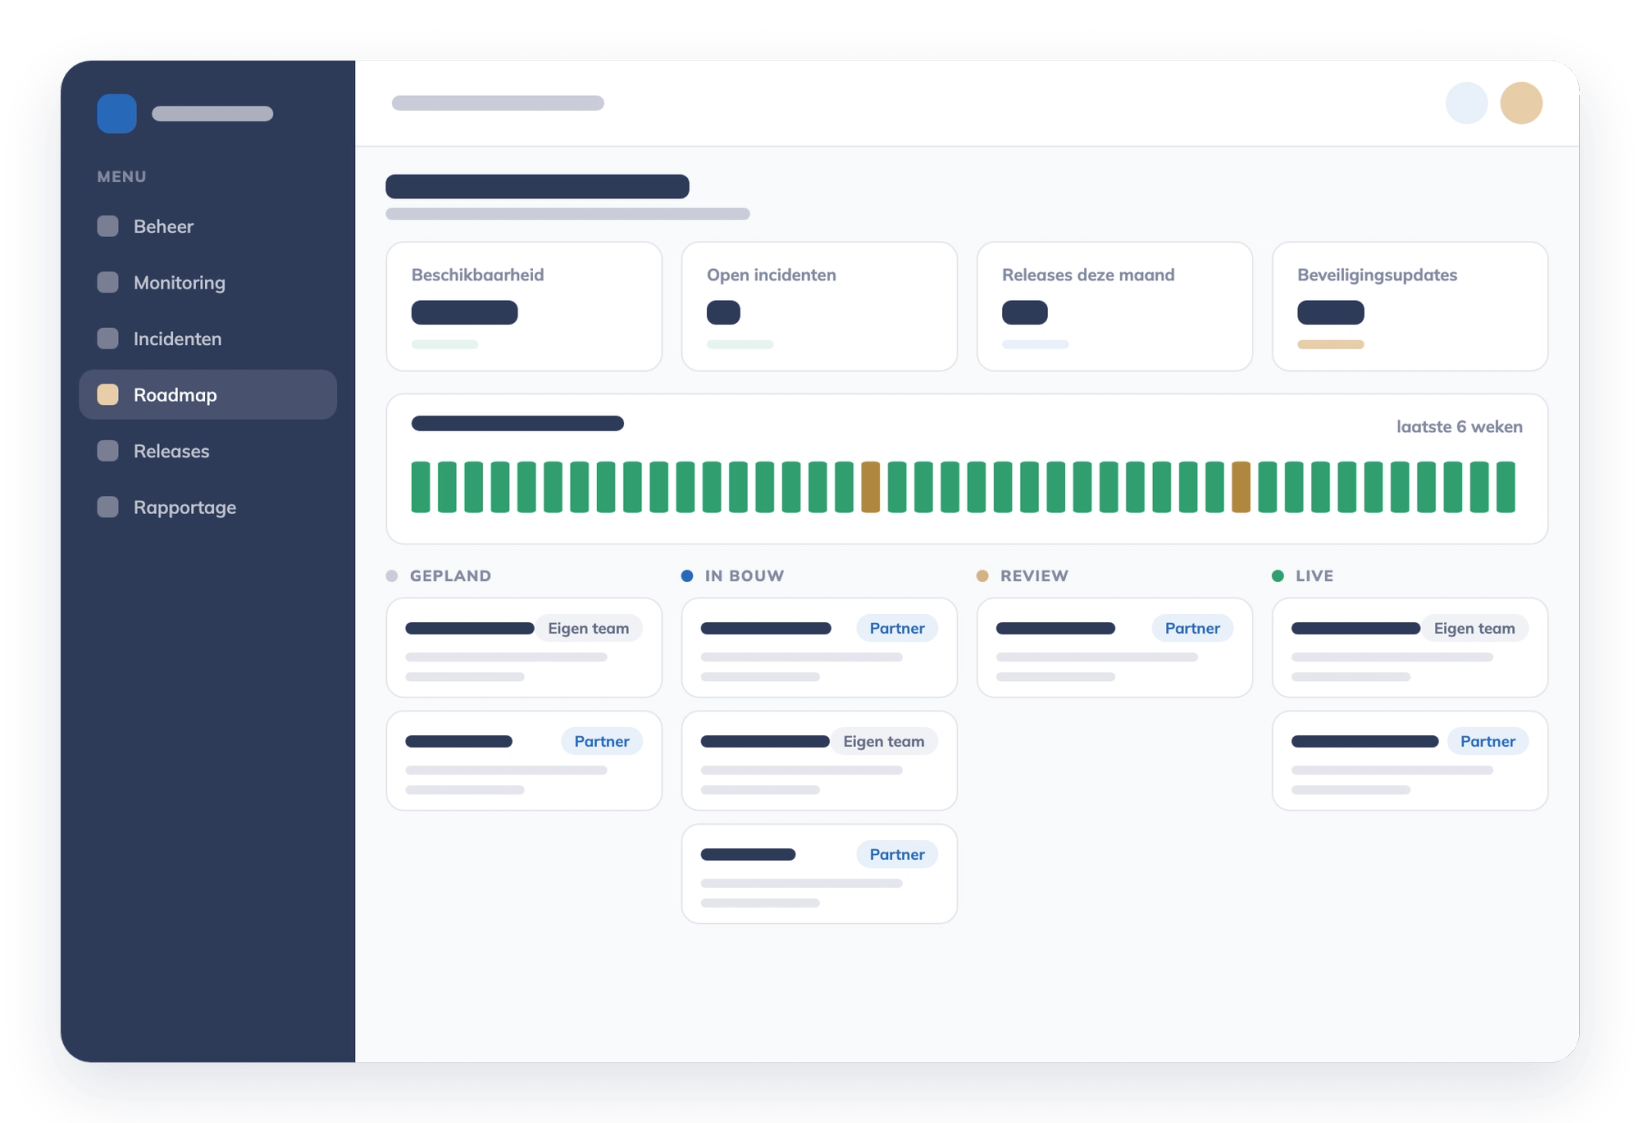Open the Releases deze maand card

[x=1114, y=306]
